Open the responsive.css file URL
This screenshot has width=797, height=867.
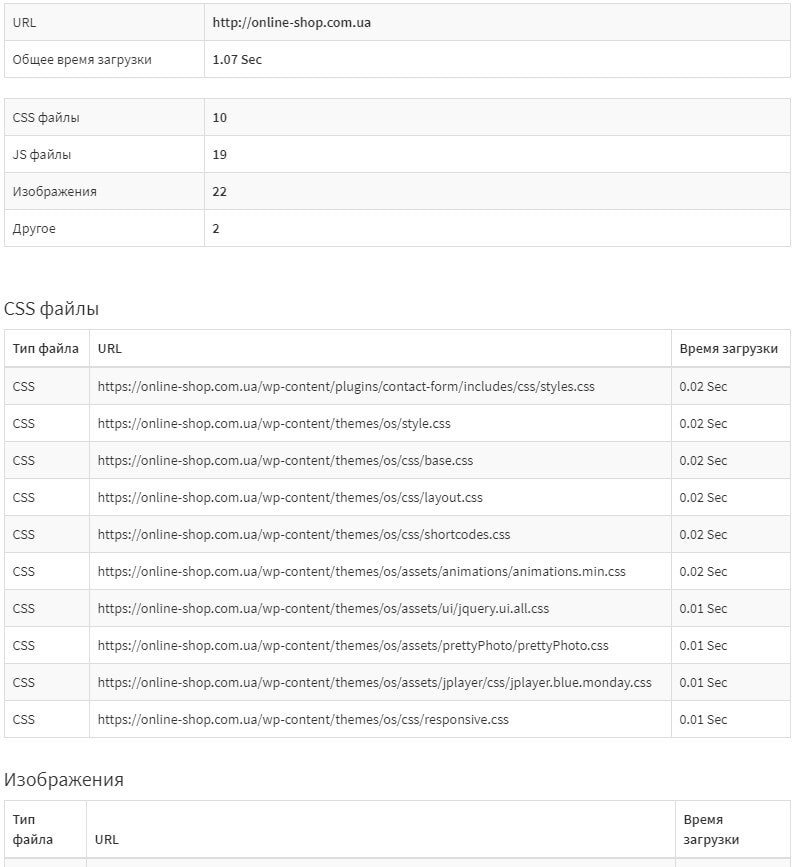[303, 719]
